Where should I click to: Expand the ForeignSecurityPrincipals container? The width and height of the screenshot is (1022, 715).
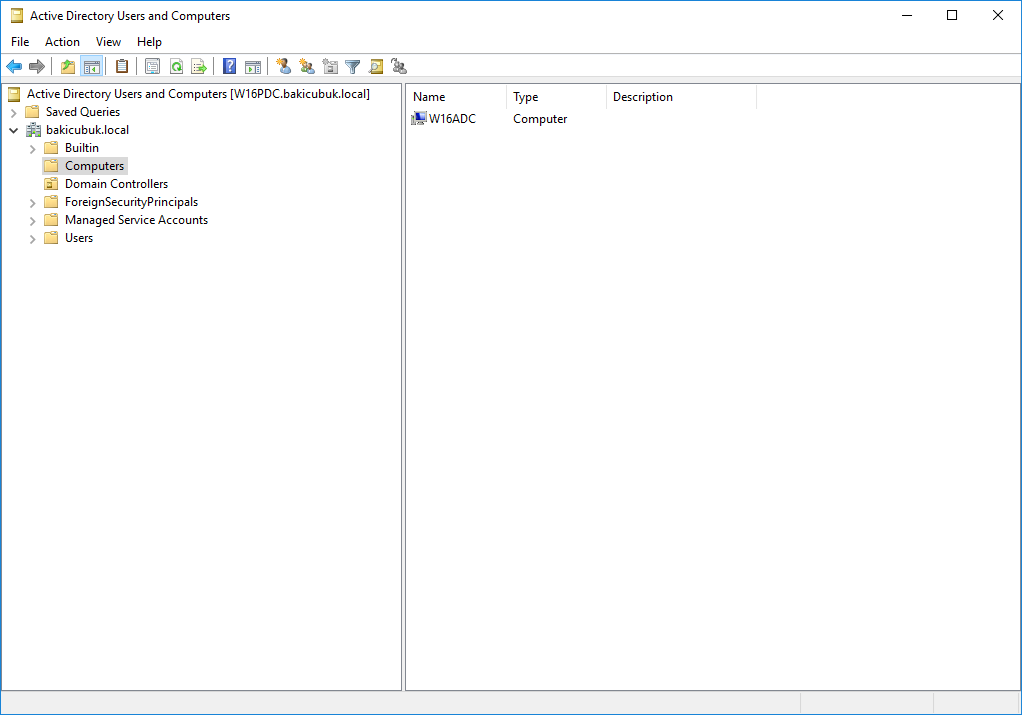[x=33, y=203]
